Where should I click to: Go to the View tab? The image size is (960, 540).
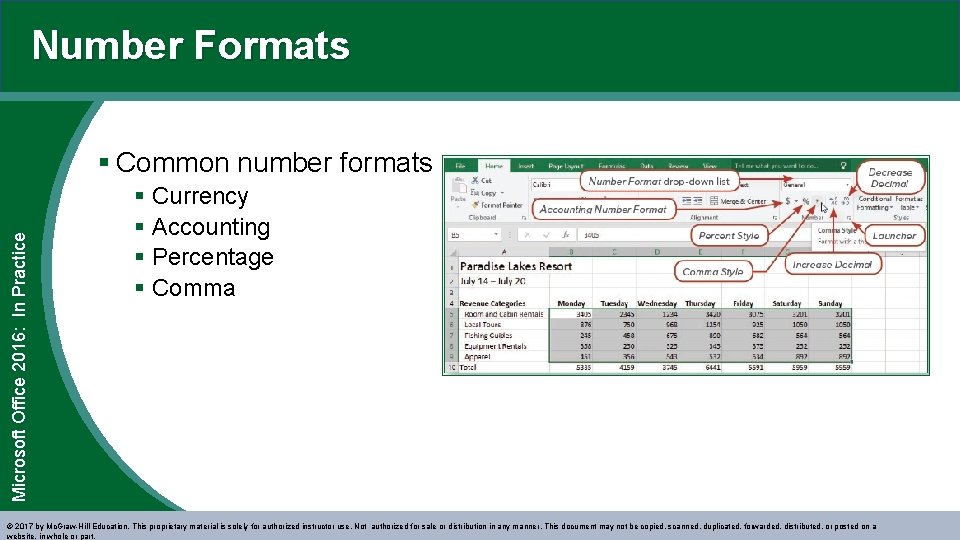(x=710, y=166)
